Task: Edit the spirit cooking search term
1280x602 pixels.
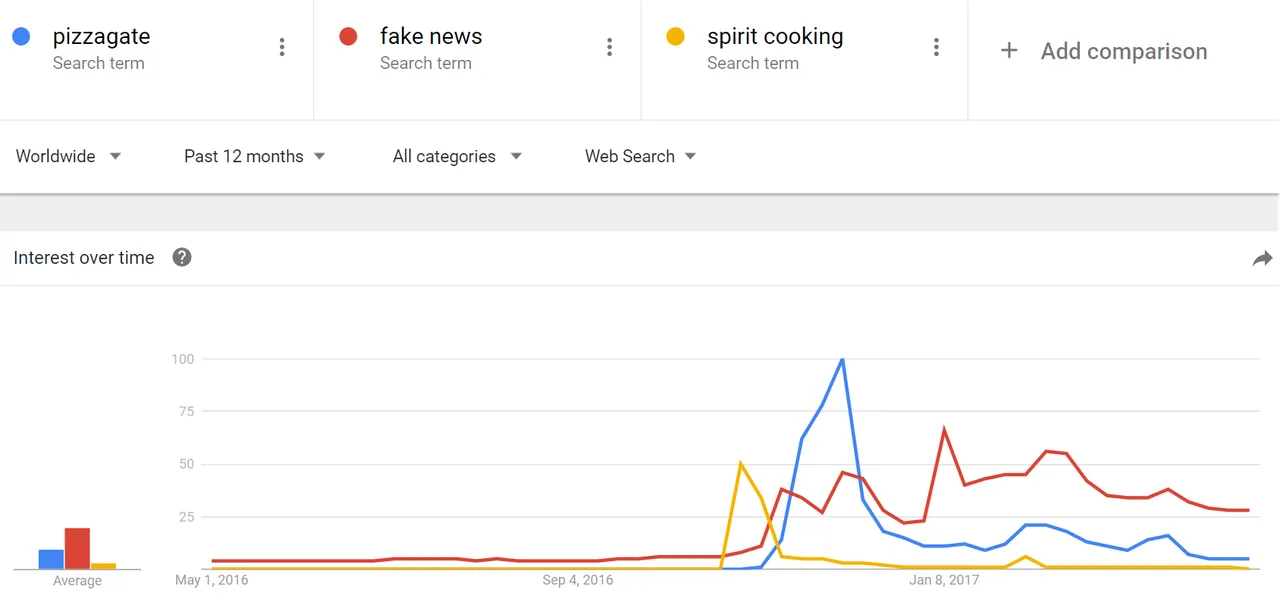Action: click(x=775, y=37)
